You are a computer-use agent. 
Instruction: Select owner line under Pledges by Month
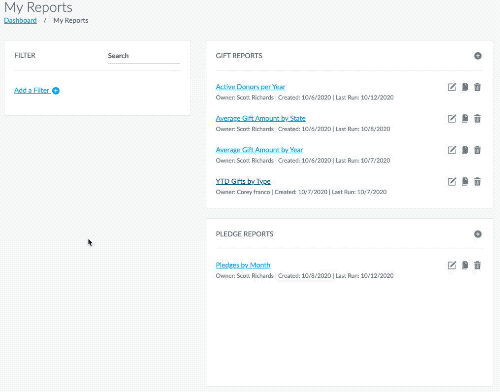pyautogui.click(x=305, y=276)
